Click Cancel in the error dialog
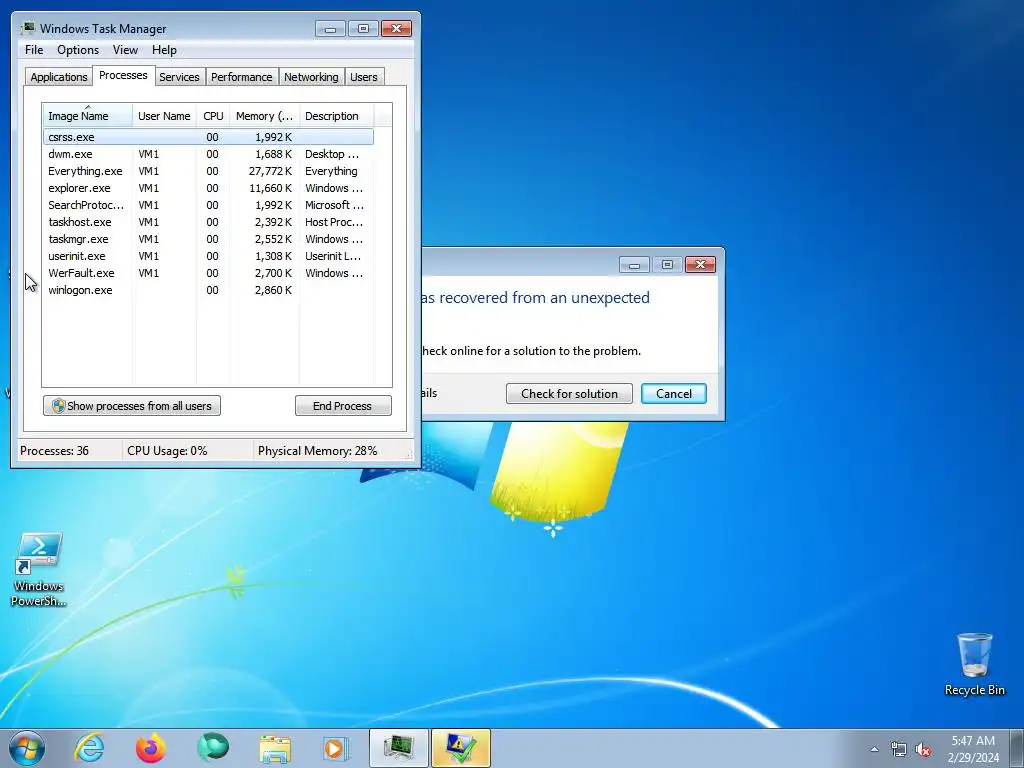The height and width of the screenshot is (768, 1024). [673, 394]
